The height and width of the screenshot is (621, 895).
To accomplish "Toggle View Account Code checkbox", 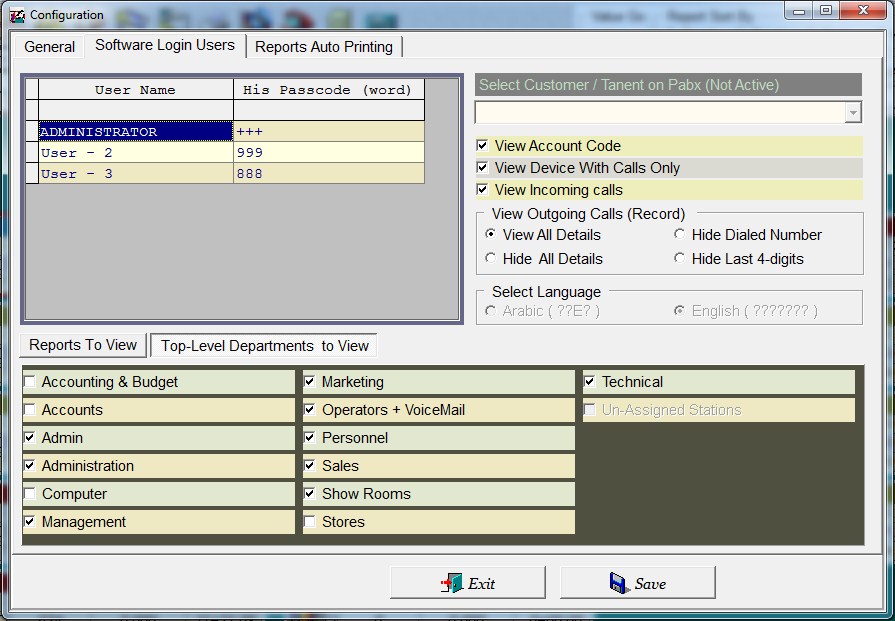I will point(482,146).
